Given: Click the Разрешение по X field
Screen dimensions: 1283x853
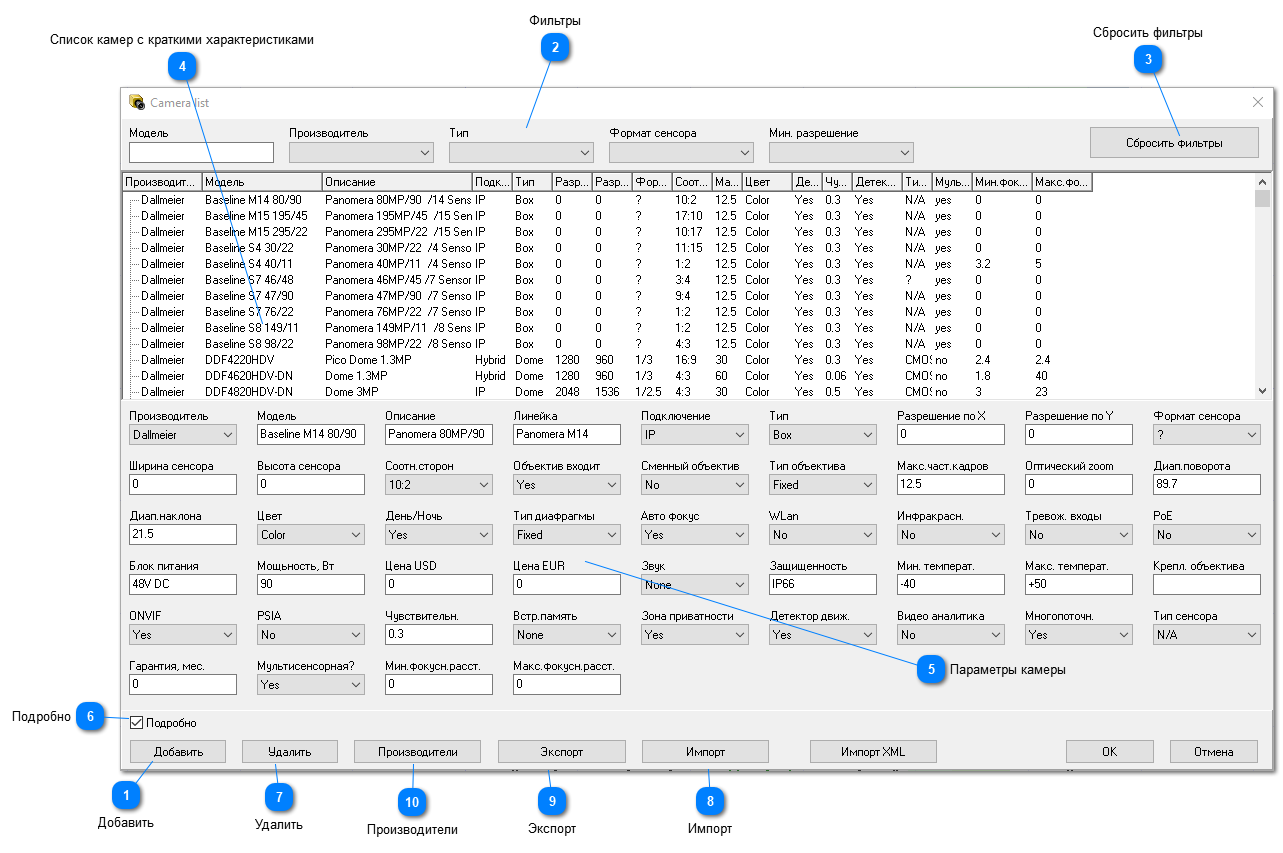Looking at the screenshot, I should pos(951,435).
